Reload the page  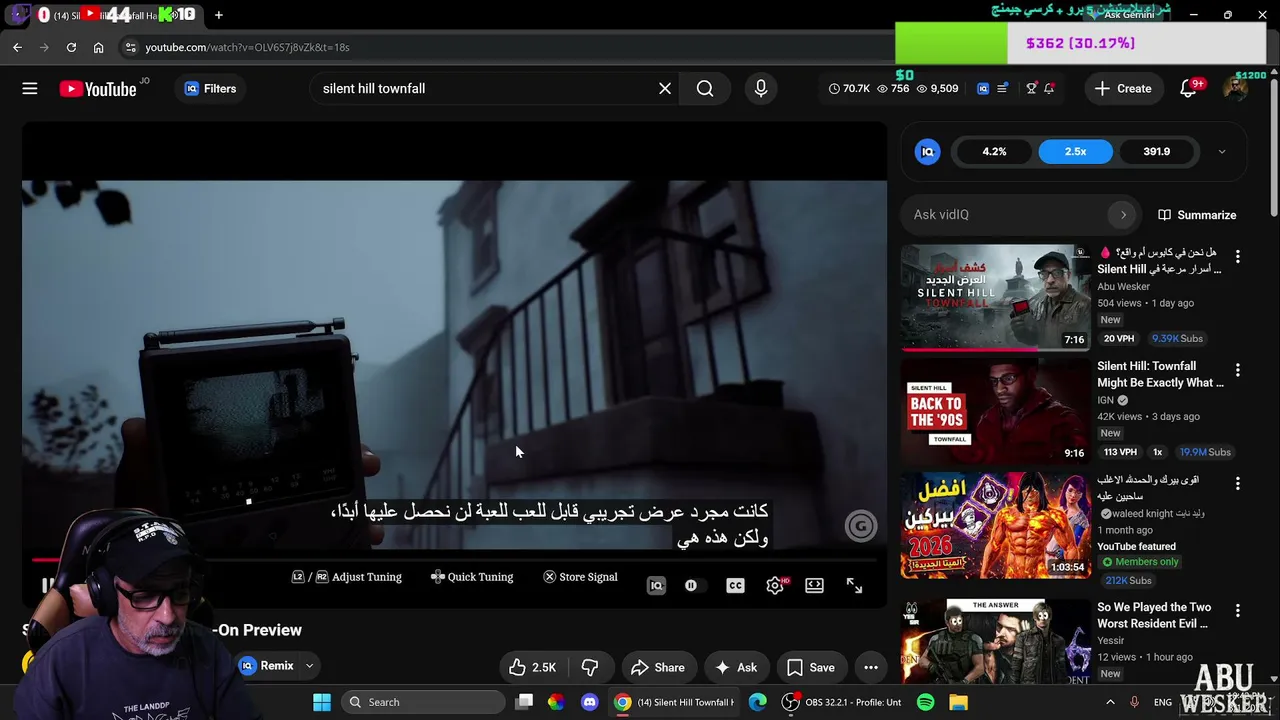coord(71,47)
